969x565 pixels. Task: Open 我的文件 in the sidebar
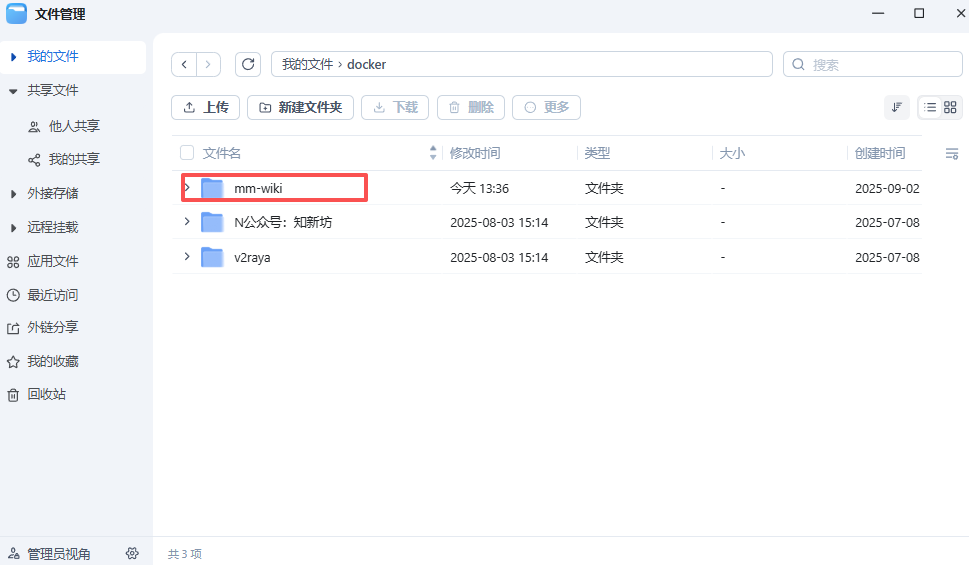click(x=74, y=57)
